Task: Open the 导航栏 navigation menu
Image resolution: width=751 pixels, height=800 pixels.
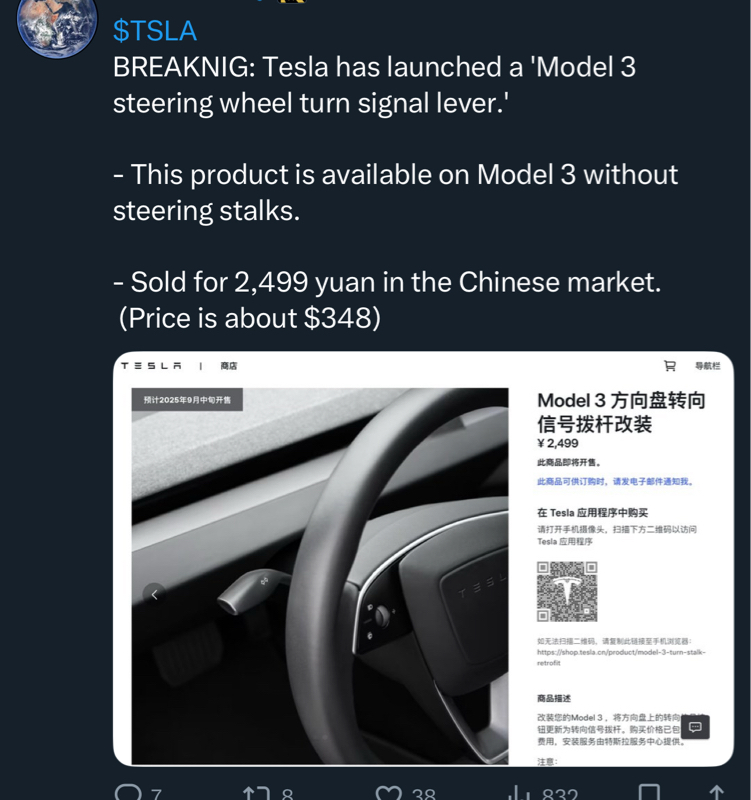Action: point(707,366)
